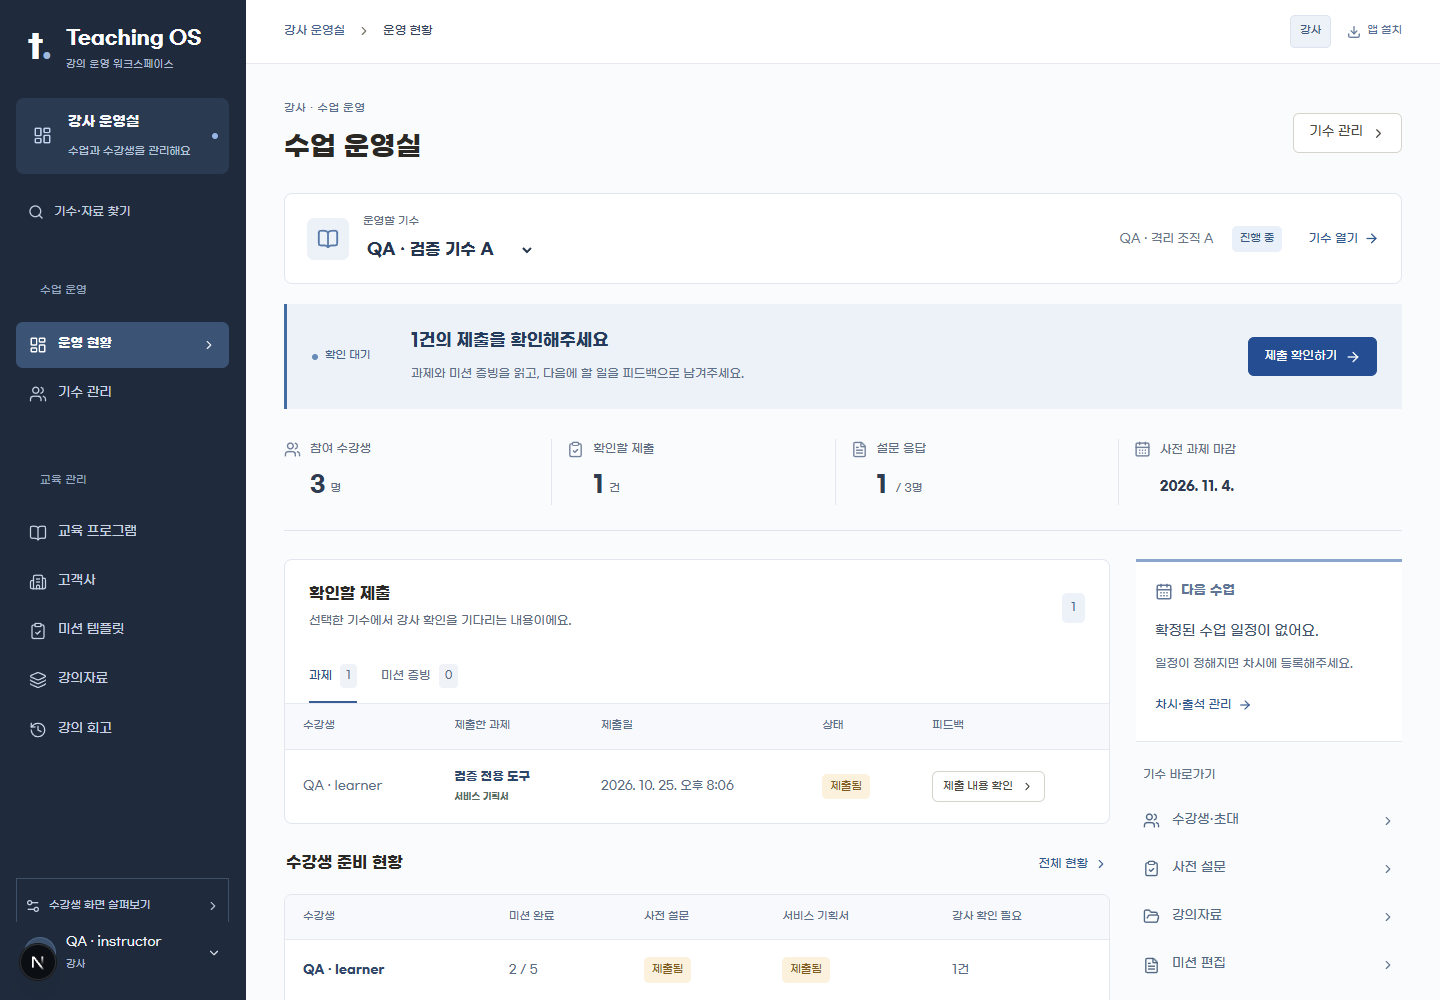This screenshot has width=1440, height=1000.
Task: Click the 검증 전용 도구 assignment text
Action: tap(492, 777)
